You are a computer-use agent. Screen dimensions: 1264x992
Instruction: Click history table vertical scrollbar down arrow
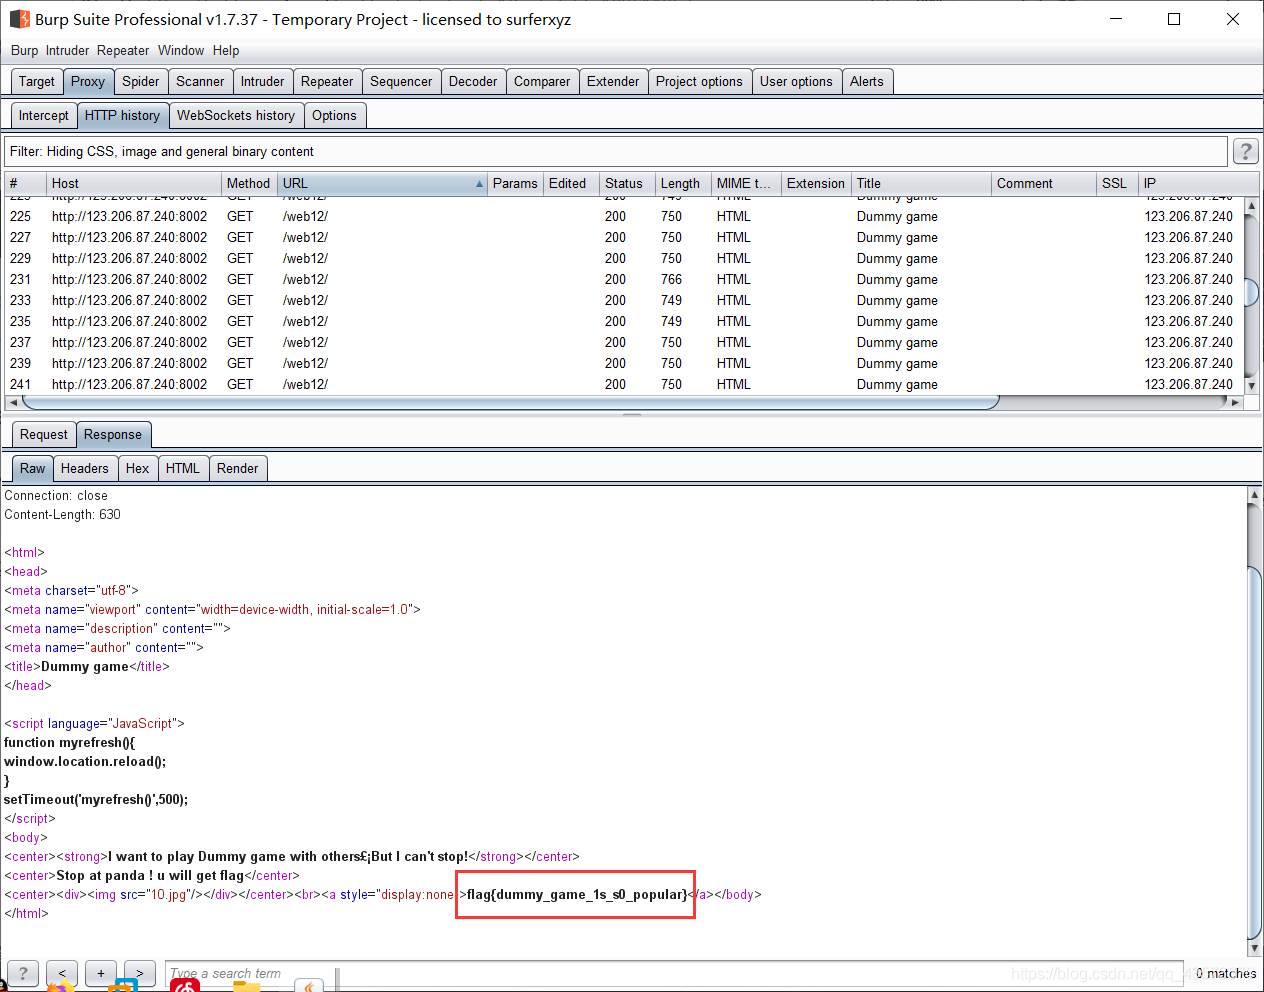pyautogui.click(x=1251, y=386)
